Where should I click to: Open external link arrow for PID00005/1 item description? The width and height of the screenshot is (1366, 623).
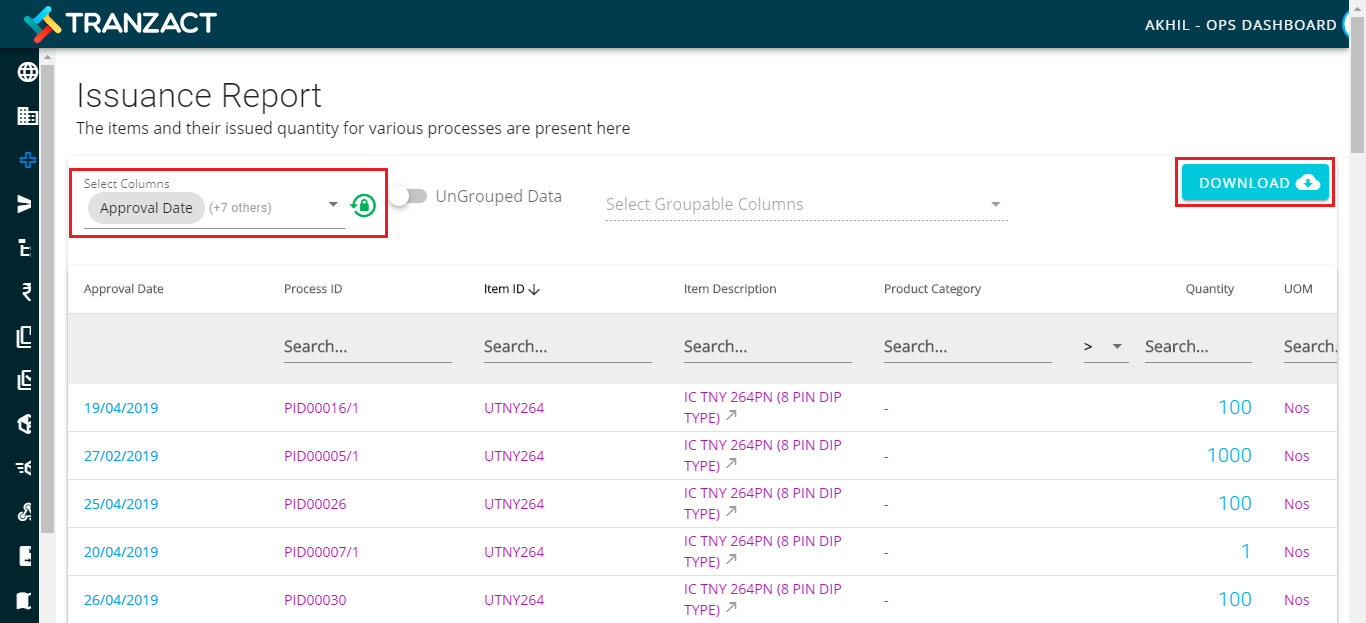(x=732, y=464)
